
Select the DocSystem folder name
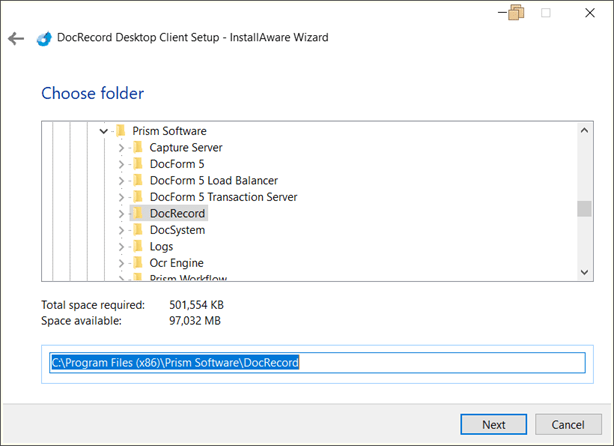pos(177,230)
